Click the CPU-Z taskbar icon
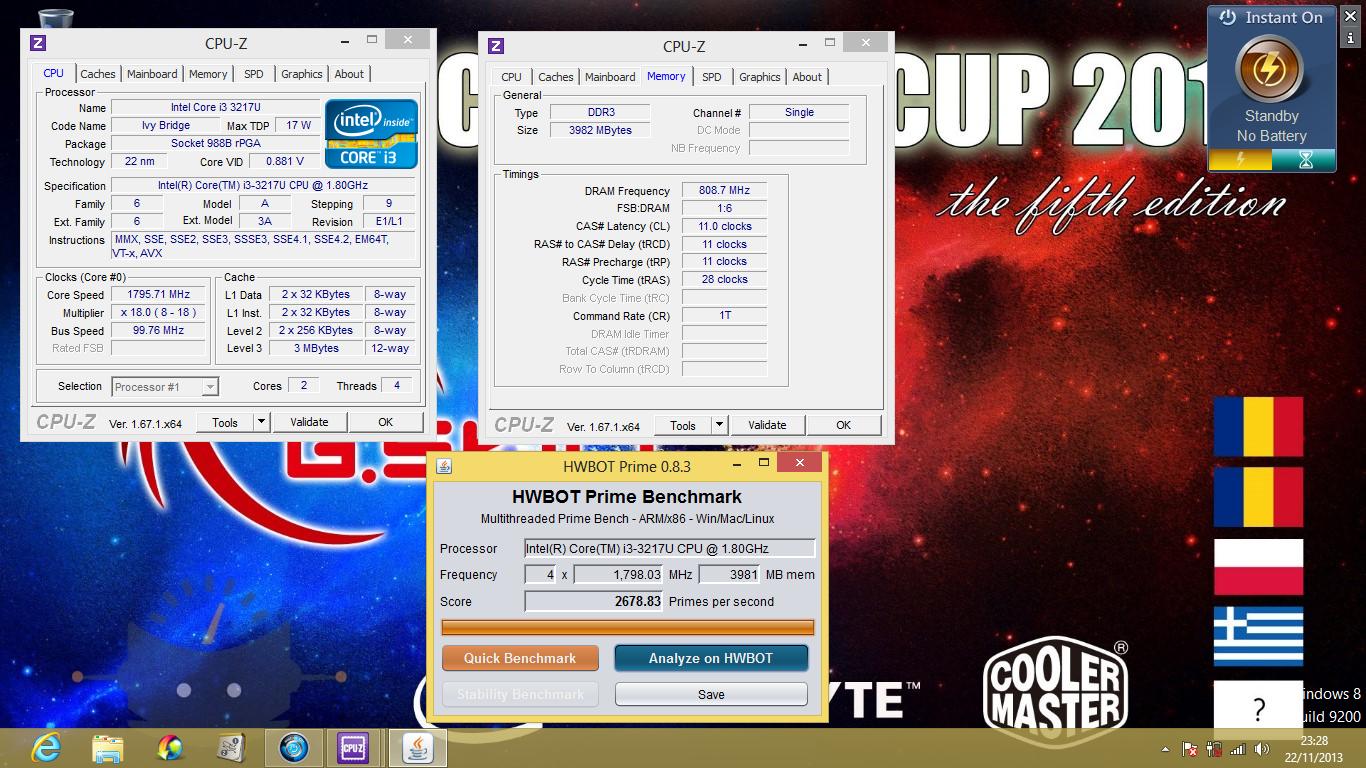The image size is (1366, 768). click(353, 747)
